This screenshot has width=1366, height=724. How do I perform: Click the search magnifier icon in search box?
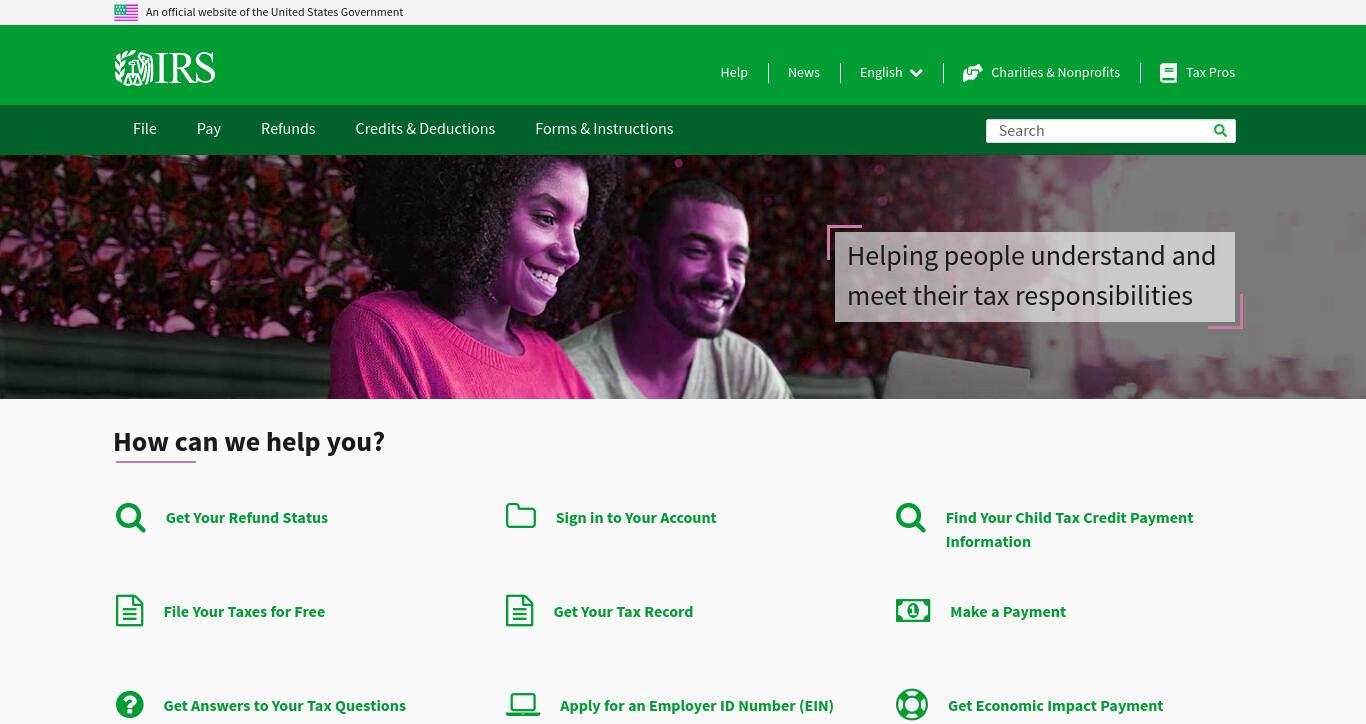tap(1220, 130)
